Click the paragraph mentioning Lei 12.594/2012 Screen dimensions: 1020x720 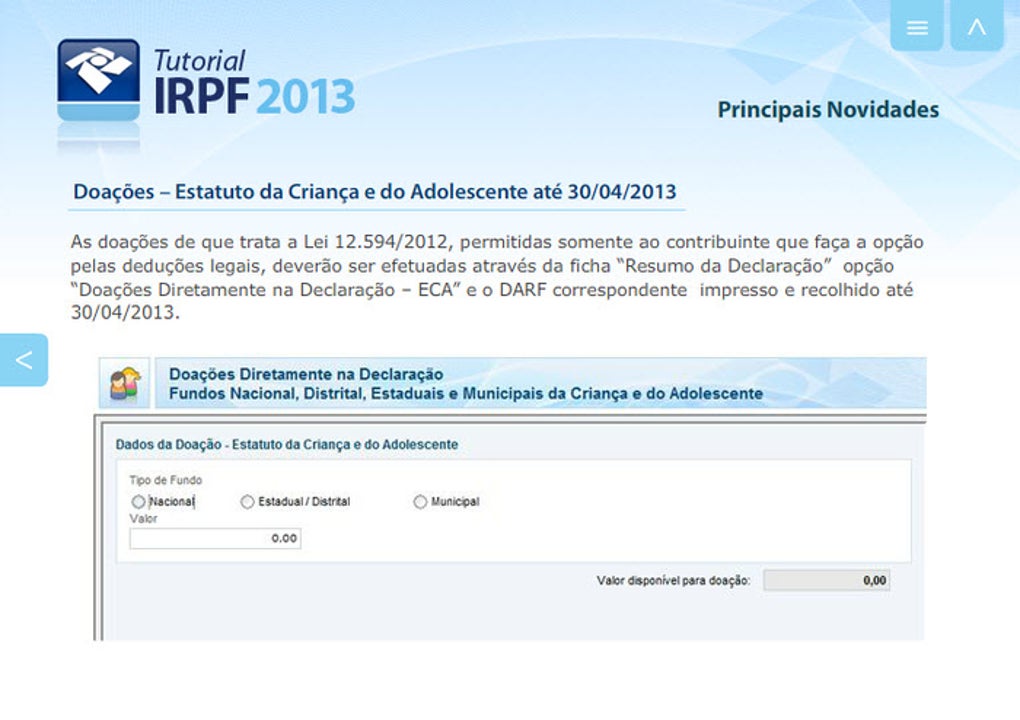(497, 277)
